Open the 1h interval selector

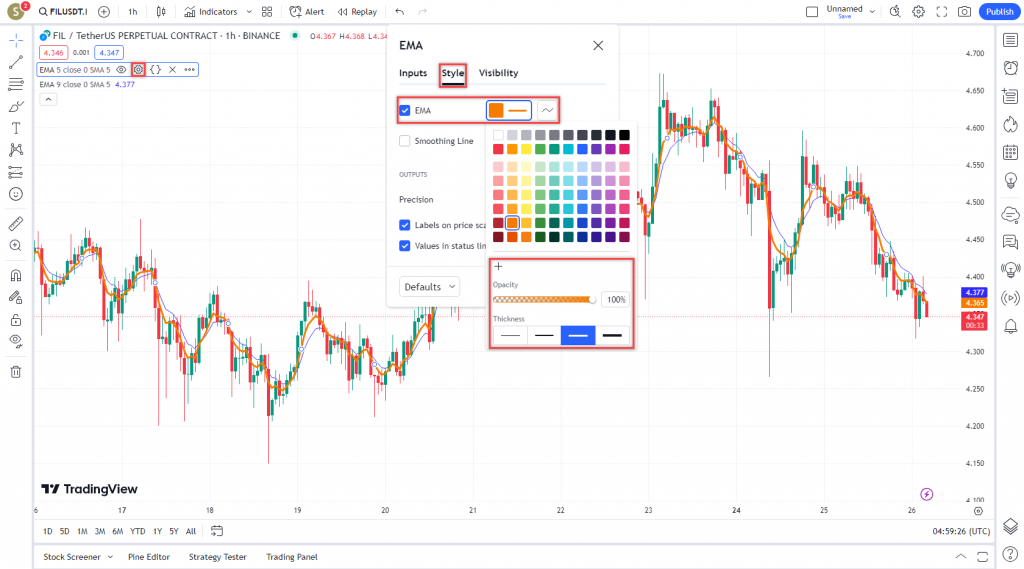[x=133, y=12]
